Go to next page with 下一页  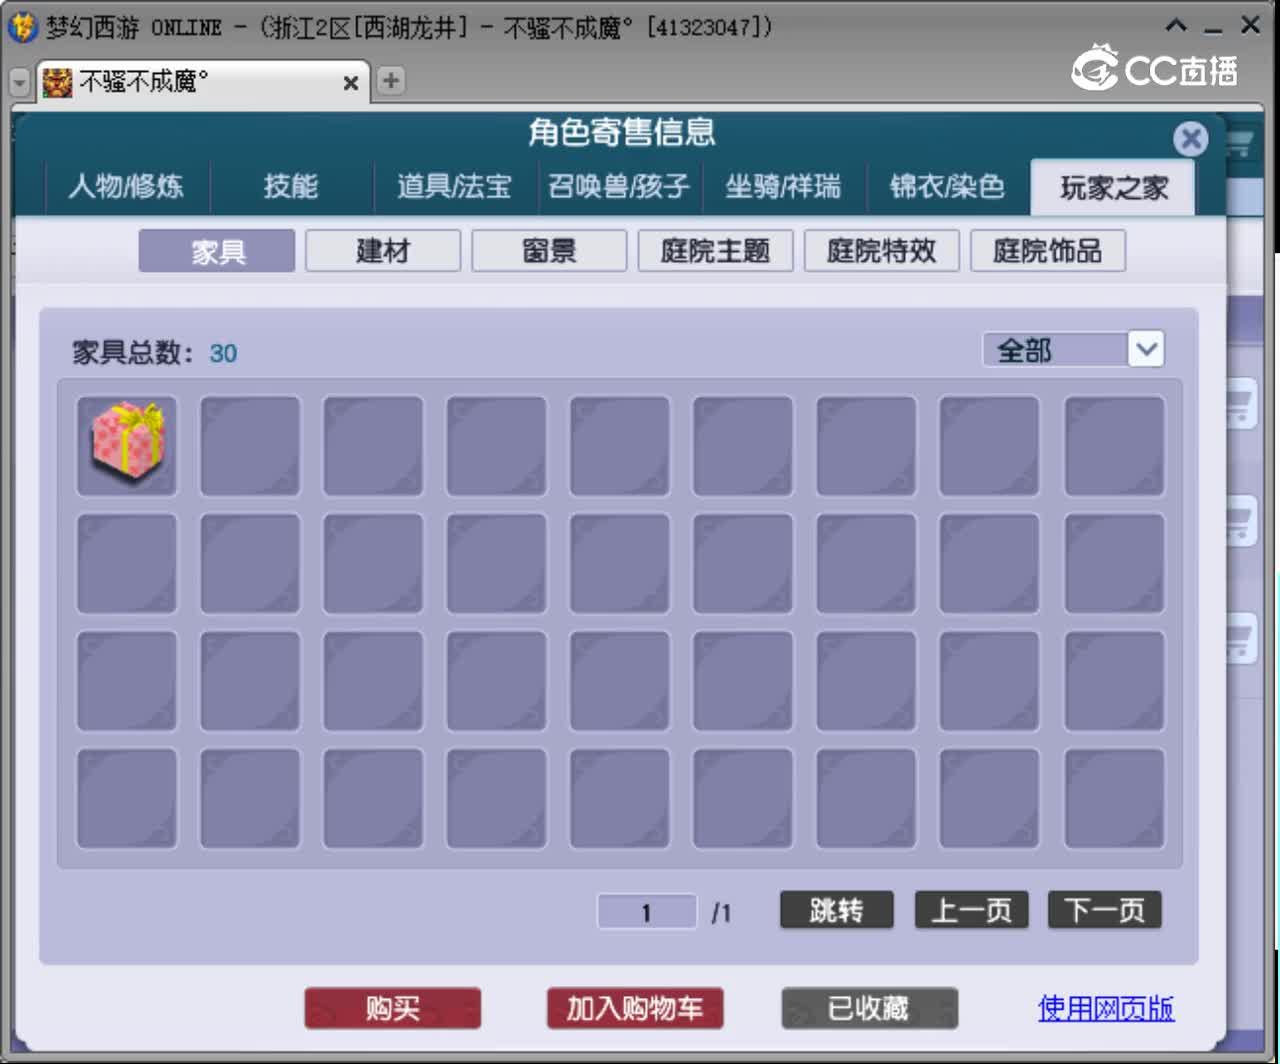point(1104,910)
